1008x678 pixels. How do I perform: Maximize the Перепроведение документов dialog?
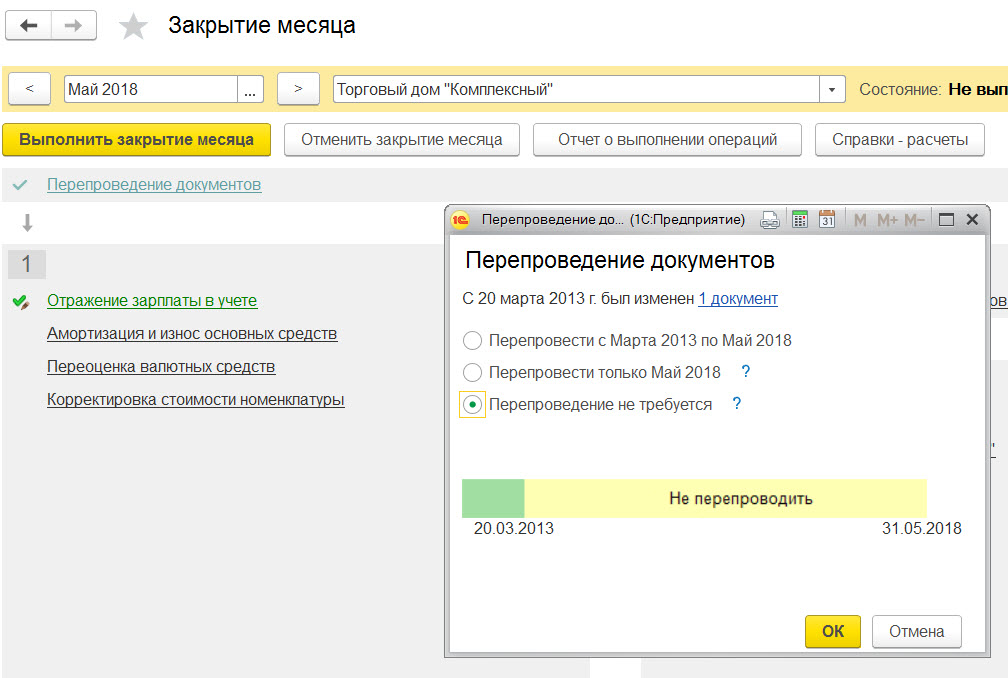(946, 220)
